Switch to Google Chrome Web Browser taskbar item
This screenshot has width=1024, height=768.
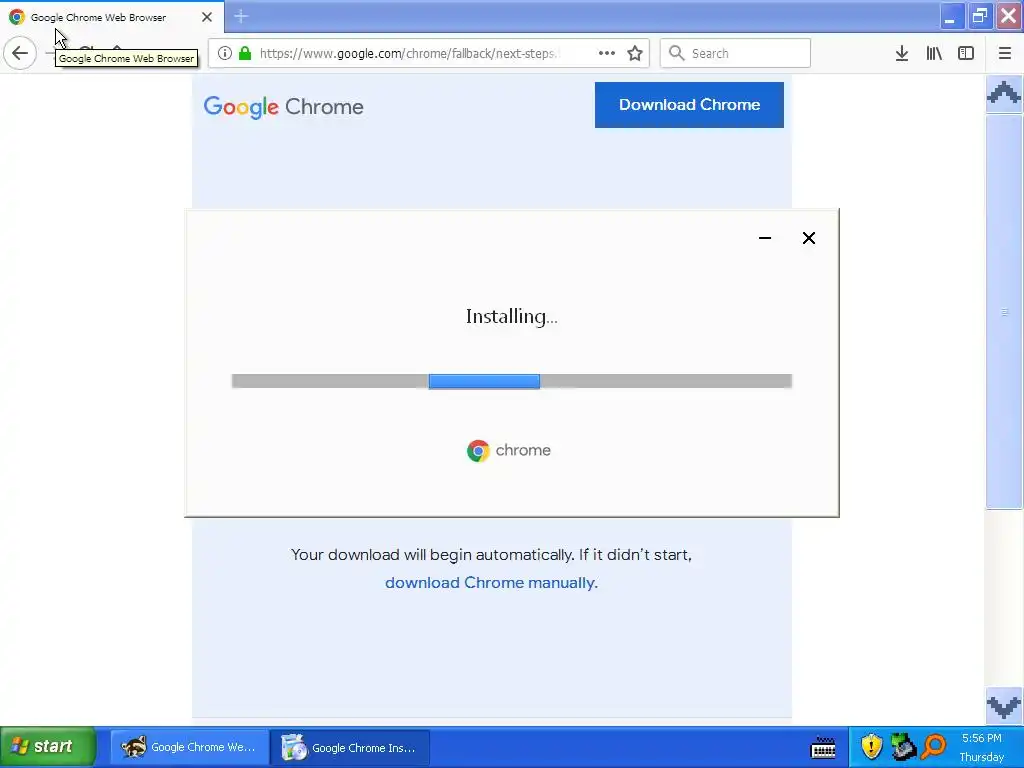[189, 747]
